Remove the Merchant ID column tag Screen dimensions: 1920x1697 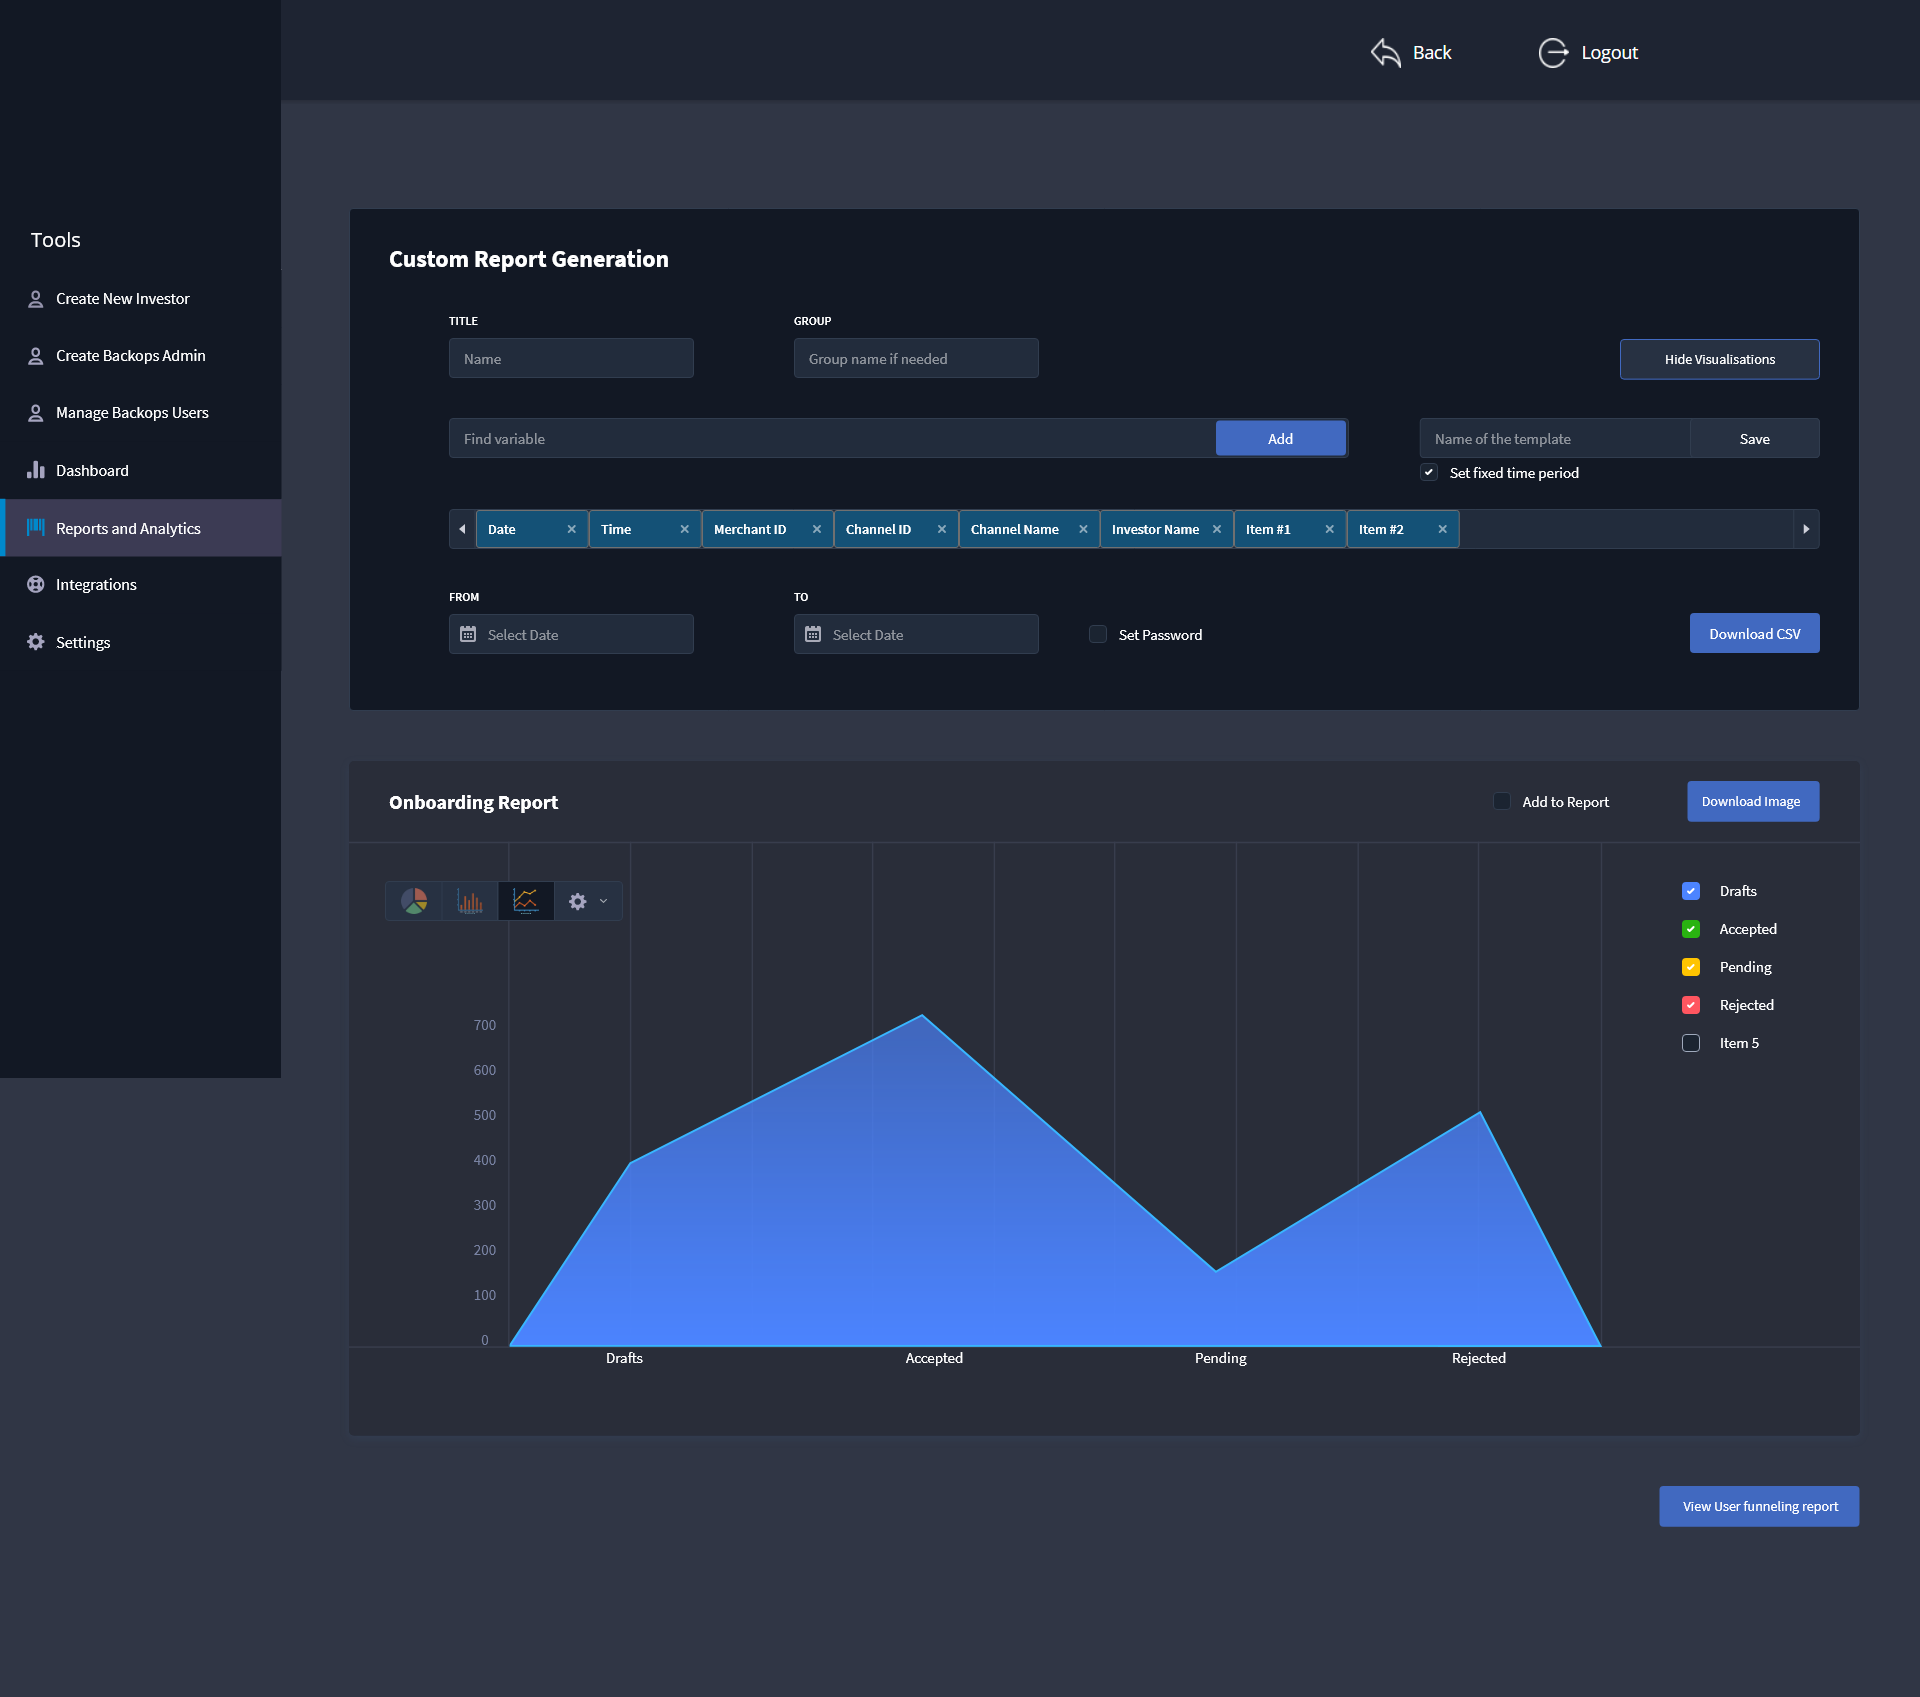pos(817,530)
